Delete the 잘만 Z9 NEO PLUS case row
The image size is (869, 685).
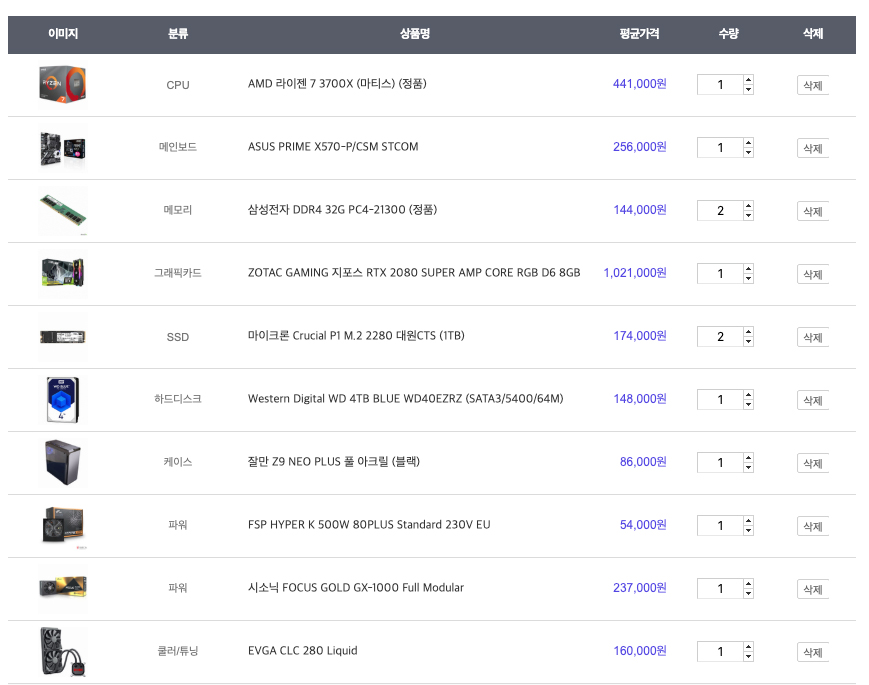812,463
